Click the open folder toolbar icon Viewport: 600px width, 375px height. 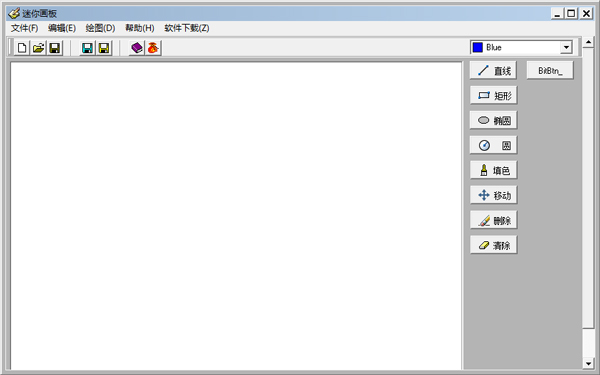[38, 48]
